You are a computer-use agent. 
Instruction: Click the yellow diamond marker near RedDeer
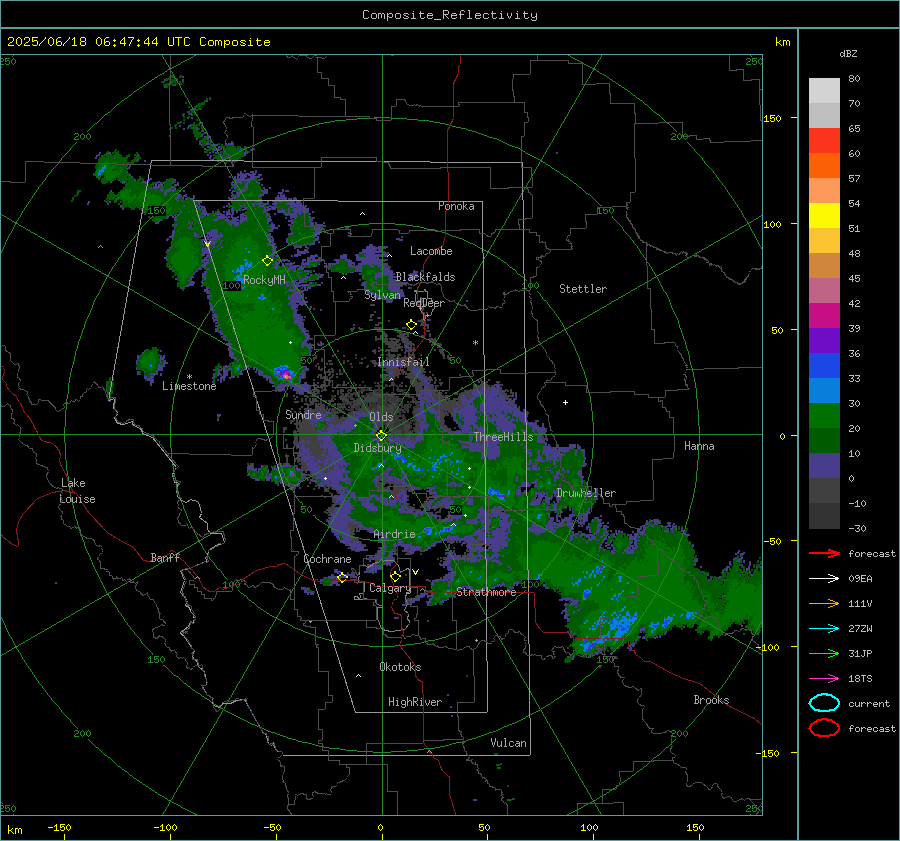tap(412, 325)
